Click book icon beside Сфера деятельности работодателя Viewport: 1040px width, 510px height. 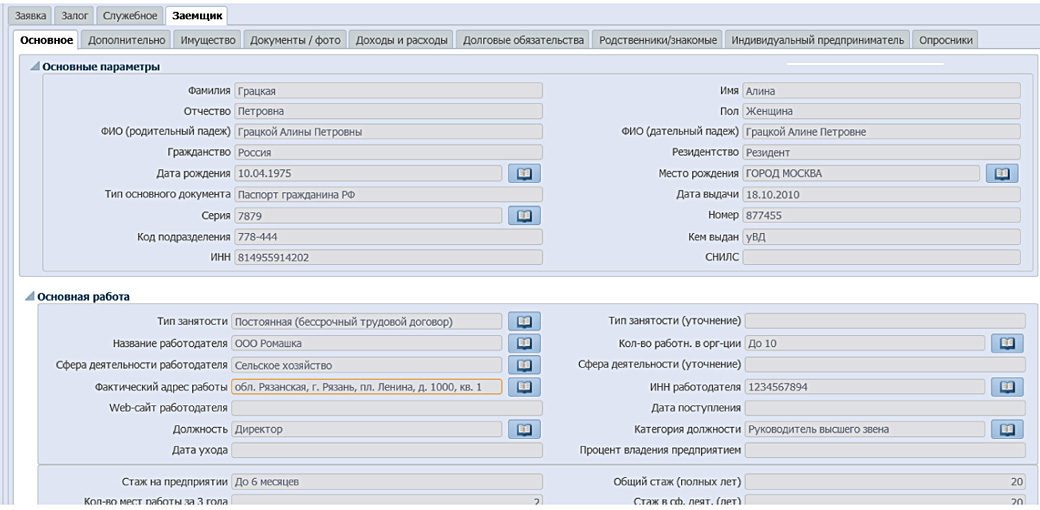(523, 365)
